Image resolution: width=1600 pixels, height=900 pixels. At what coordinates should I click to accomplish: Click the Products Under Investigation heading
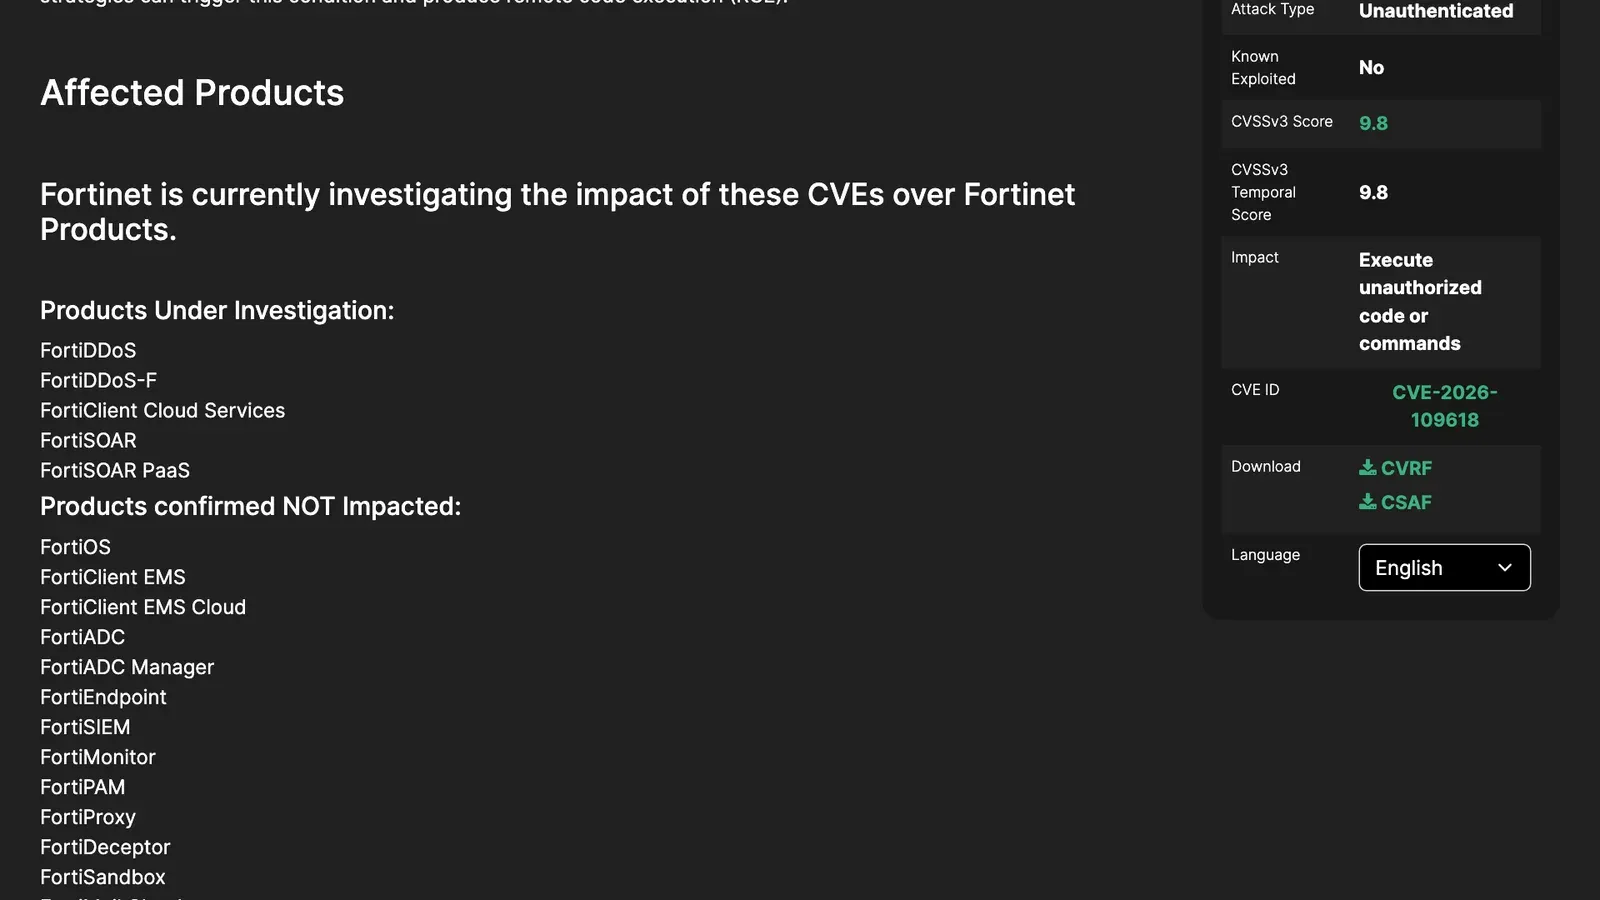pos(217,311)
